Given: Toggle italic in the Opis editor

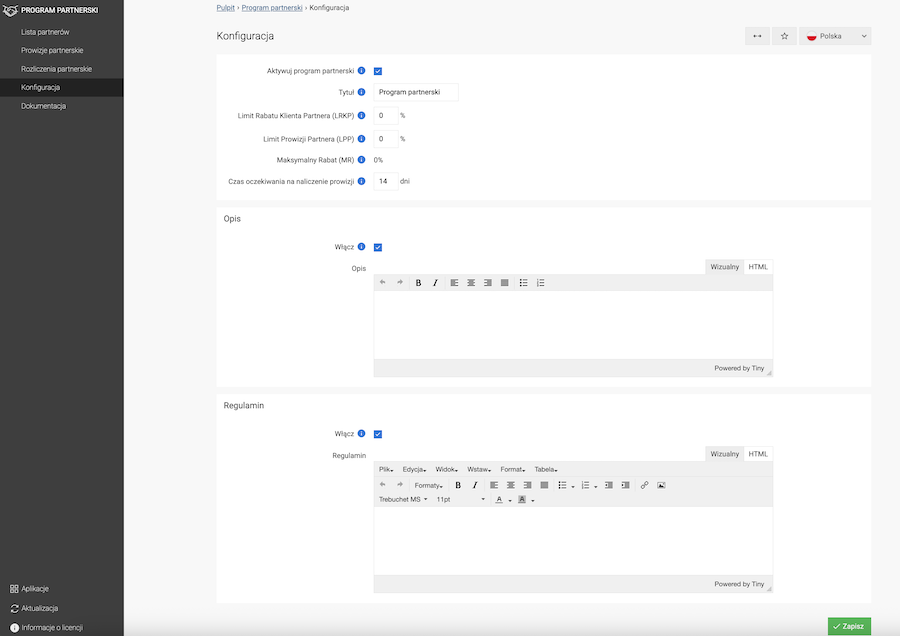Looking at the screenshot, I should coord(435,282).
